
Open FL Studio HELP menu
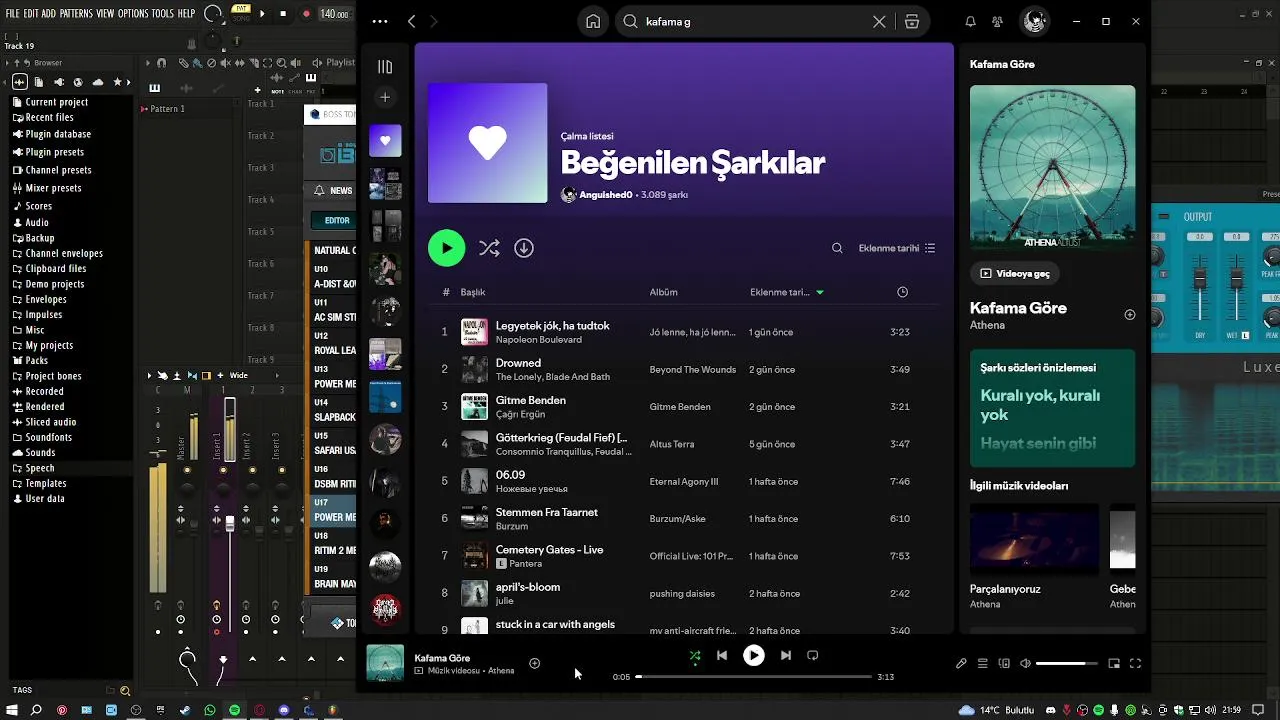tap(187, 14)
